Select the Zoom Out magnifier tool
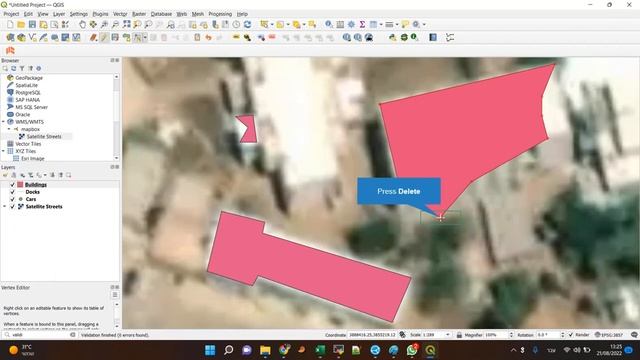640x360 pixels. pos(116,24)
